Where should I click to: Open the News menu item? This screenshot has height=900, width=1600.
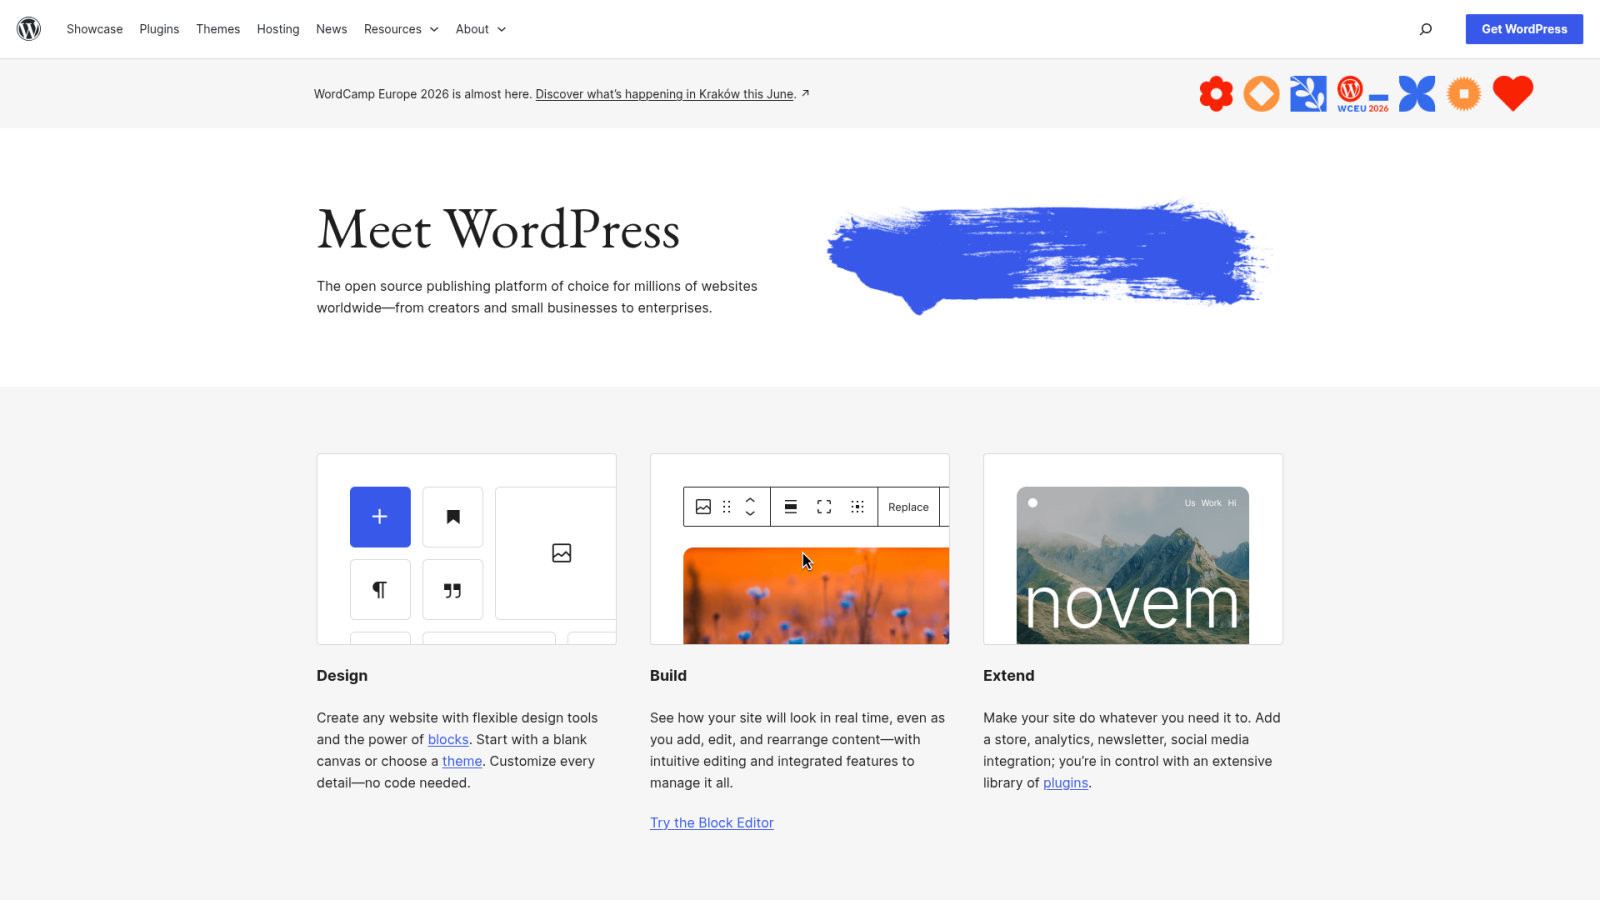click(332, 29)
